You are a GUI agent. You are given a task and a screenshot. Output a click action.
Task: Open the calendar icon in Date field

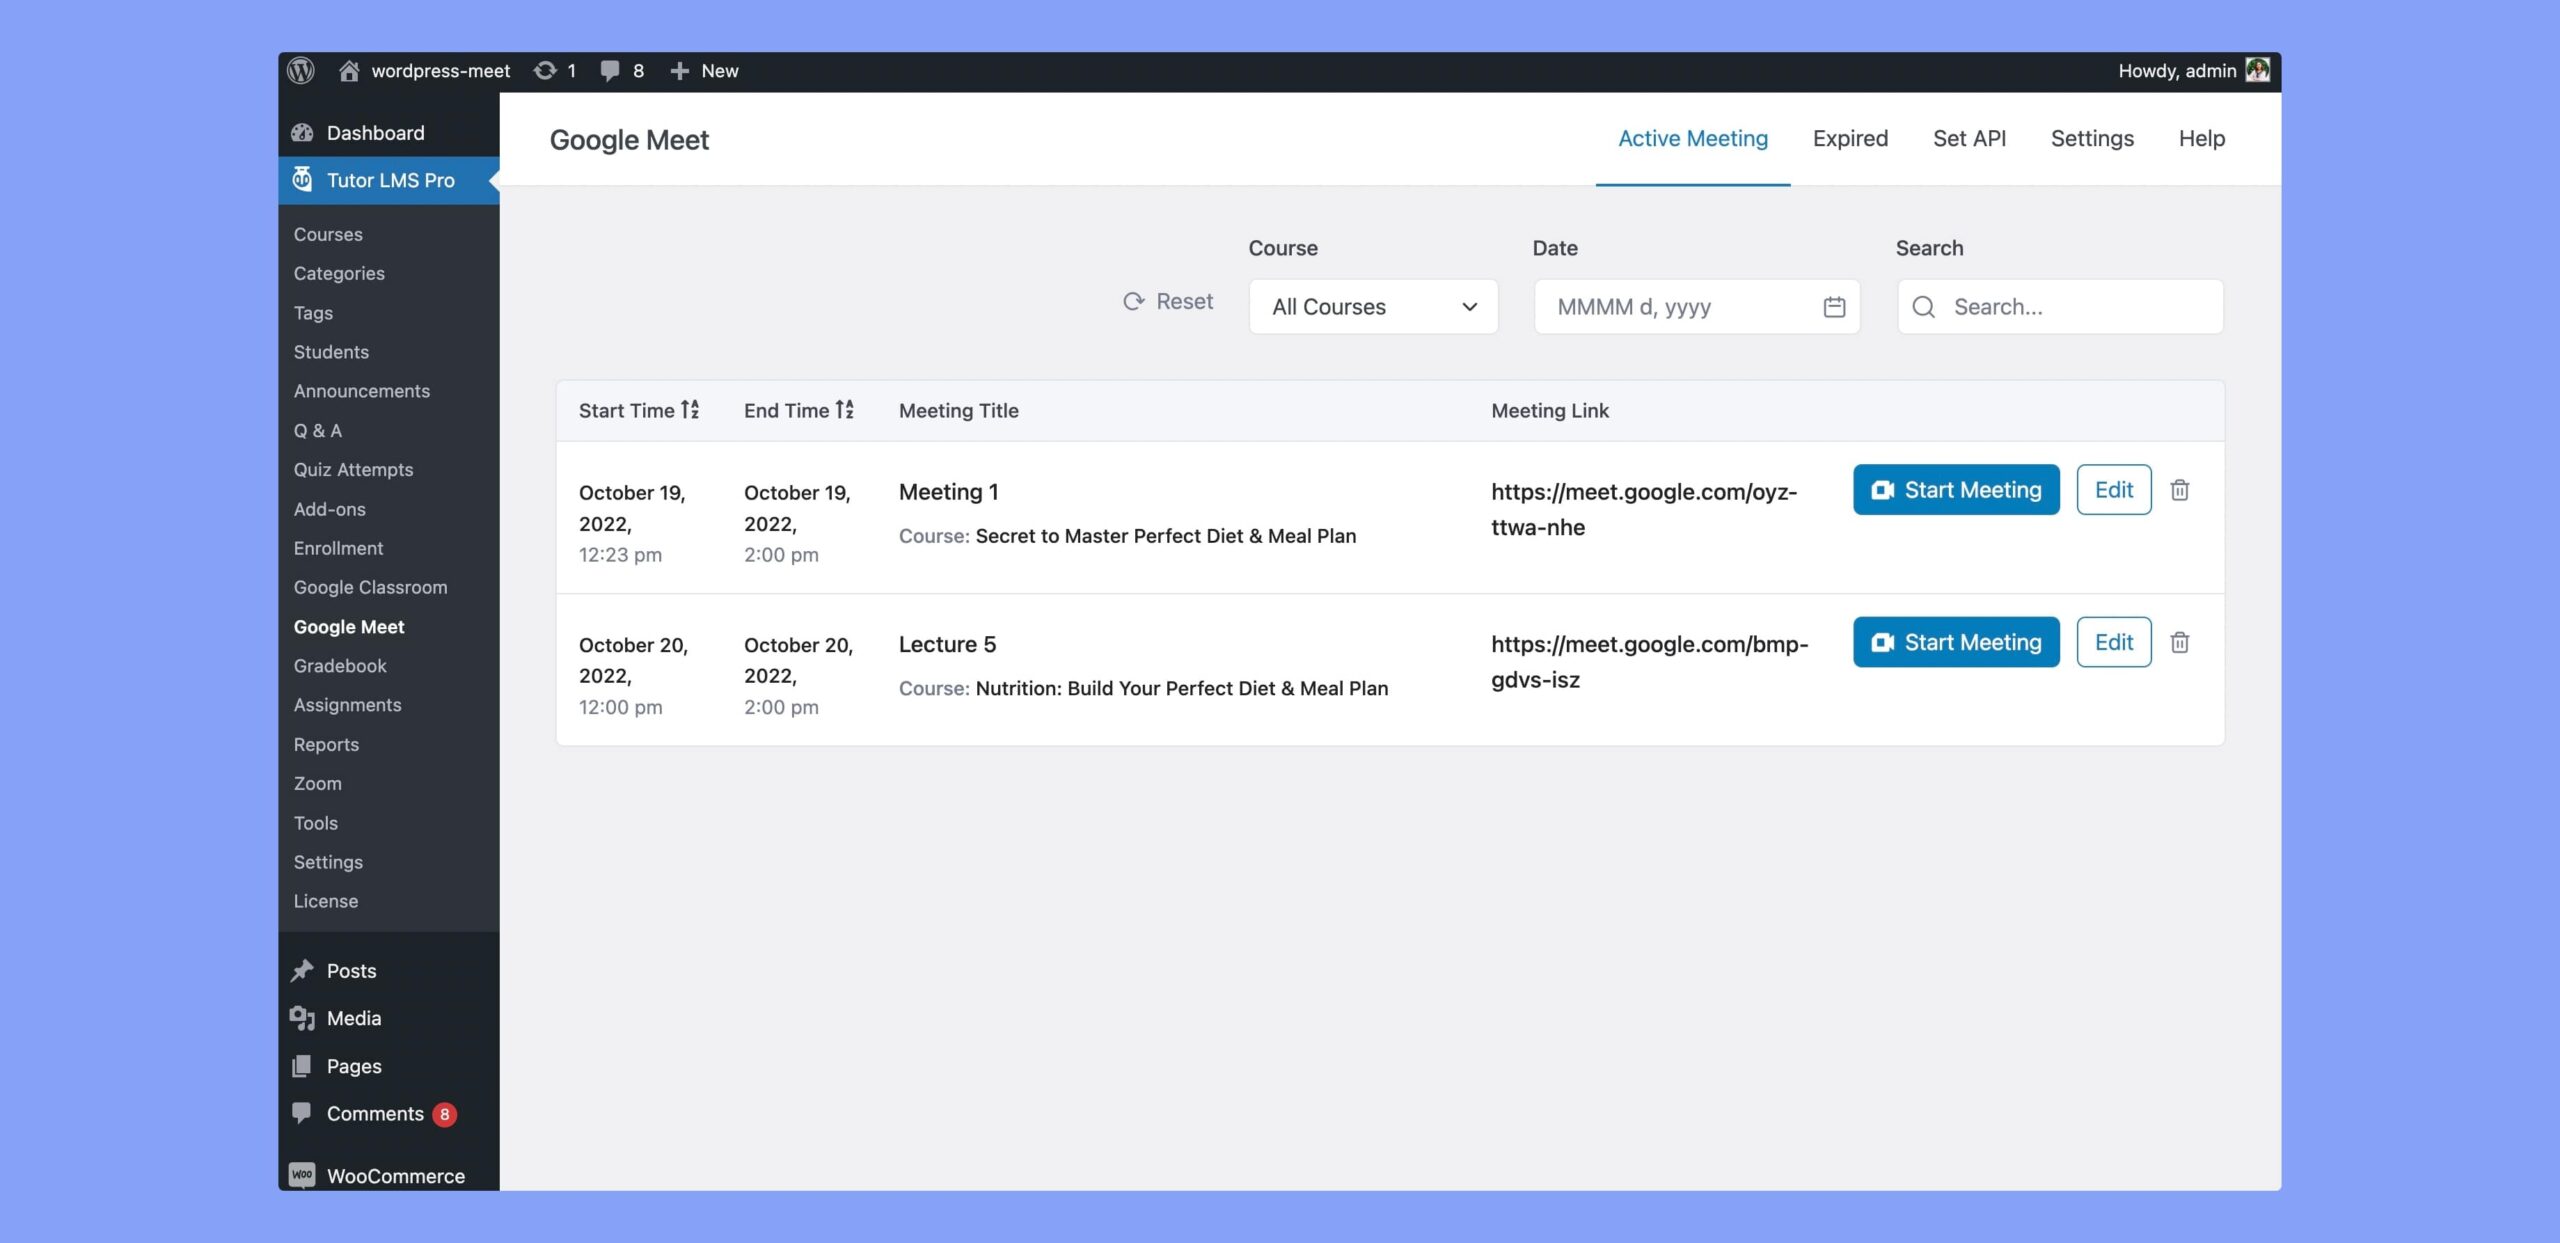click(1834, 307)
